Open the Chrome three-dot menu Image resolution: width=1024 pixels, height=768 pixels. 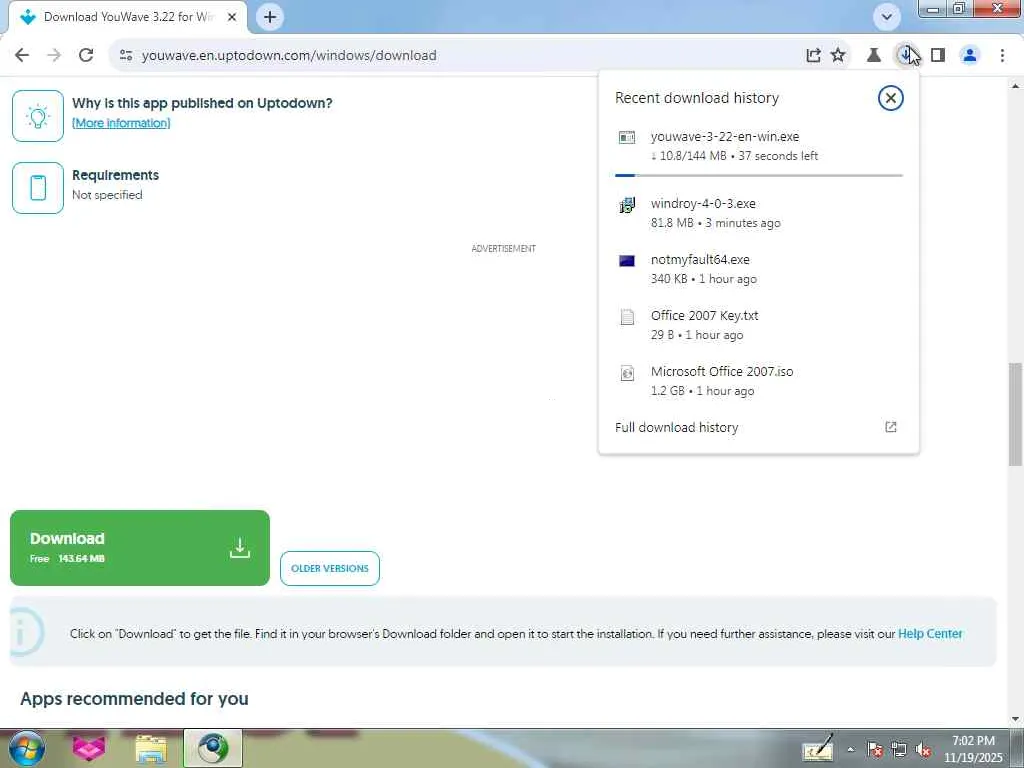1002,56
